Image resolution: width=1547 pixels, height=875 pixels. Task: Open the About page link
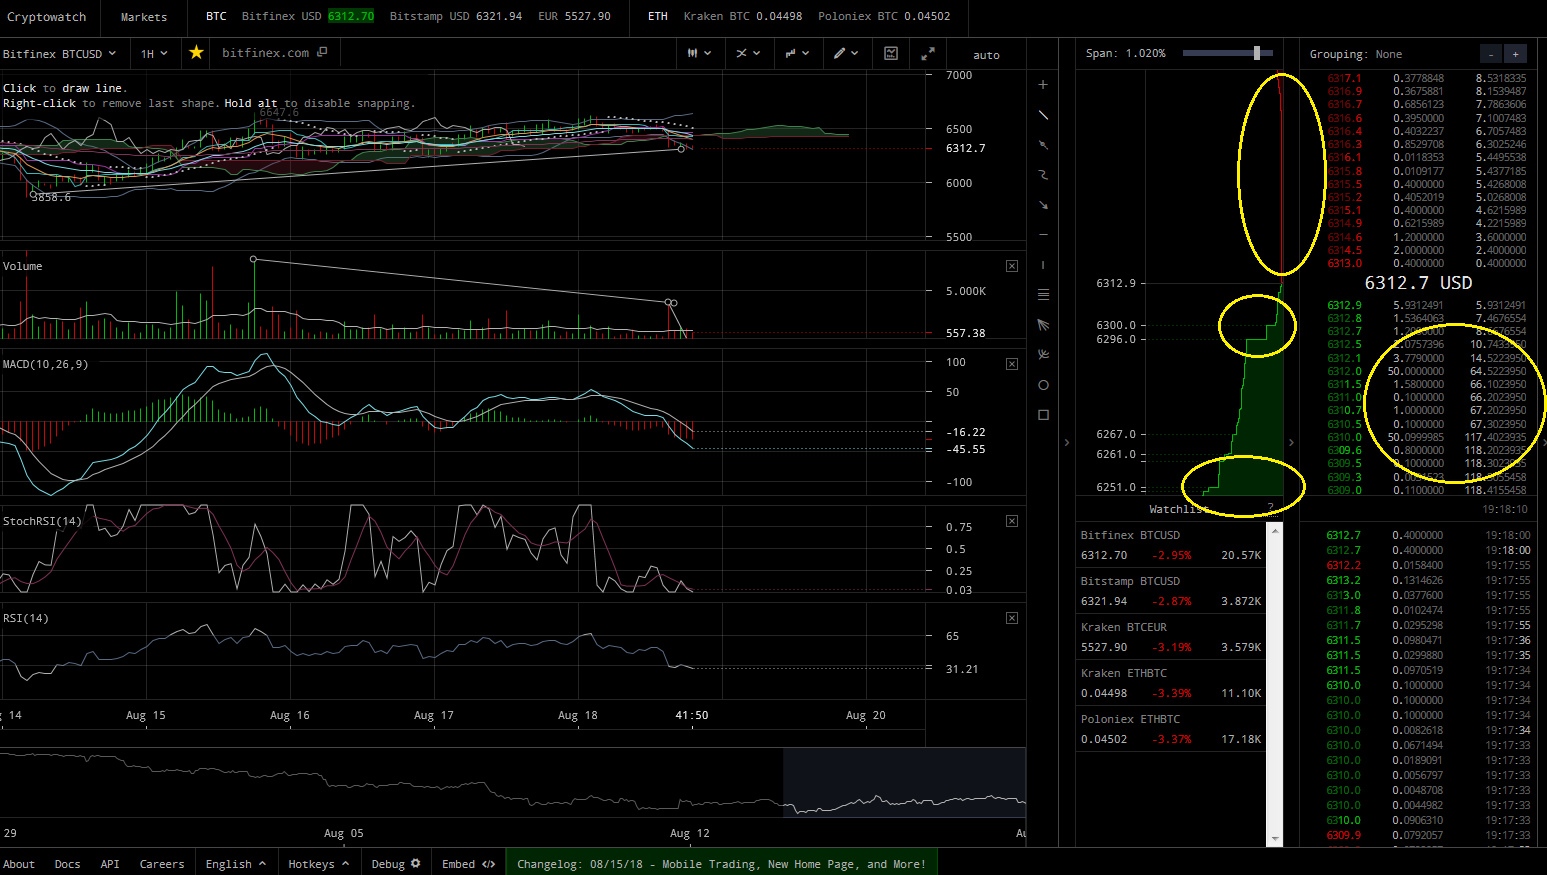(19, 864)
